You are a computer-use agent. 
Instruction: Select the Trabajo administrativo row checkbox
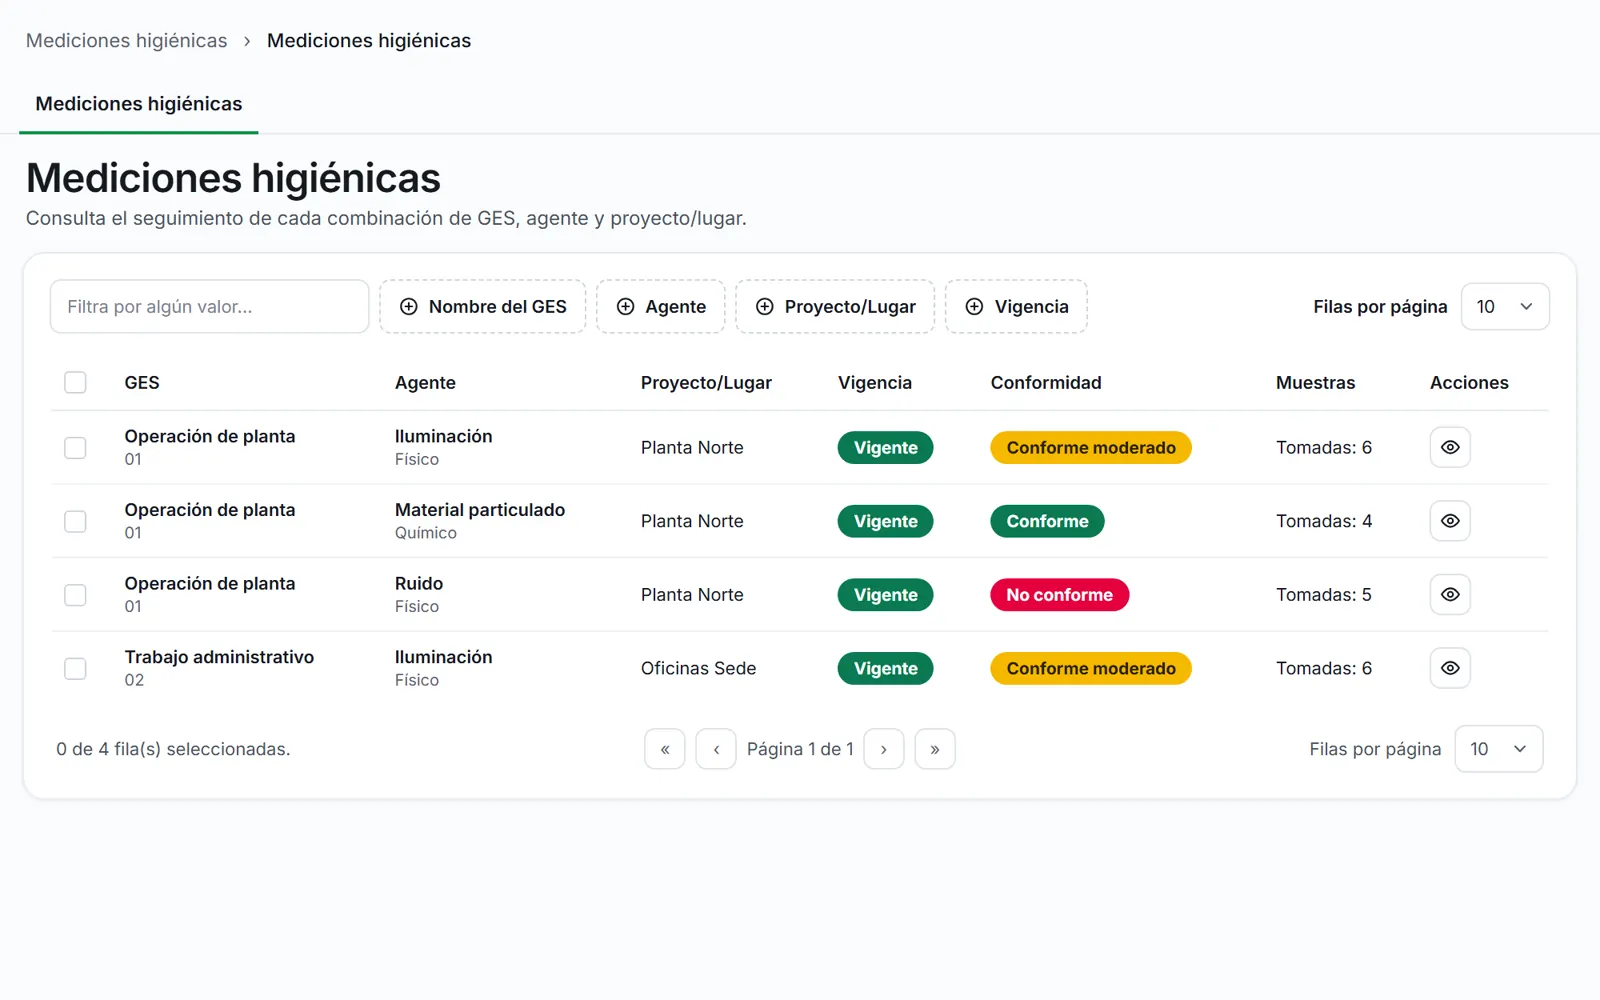pyautogui.click(x=75, y=668)
